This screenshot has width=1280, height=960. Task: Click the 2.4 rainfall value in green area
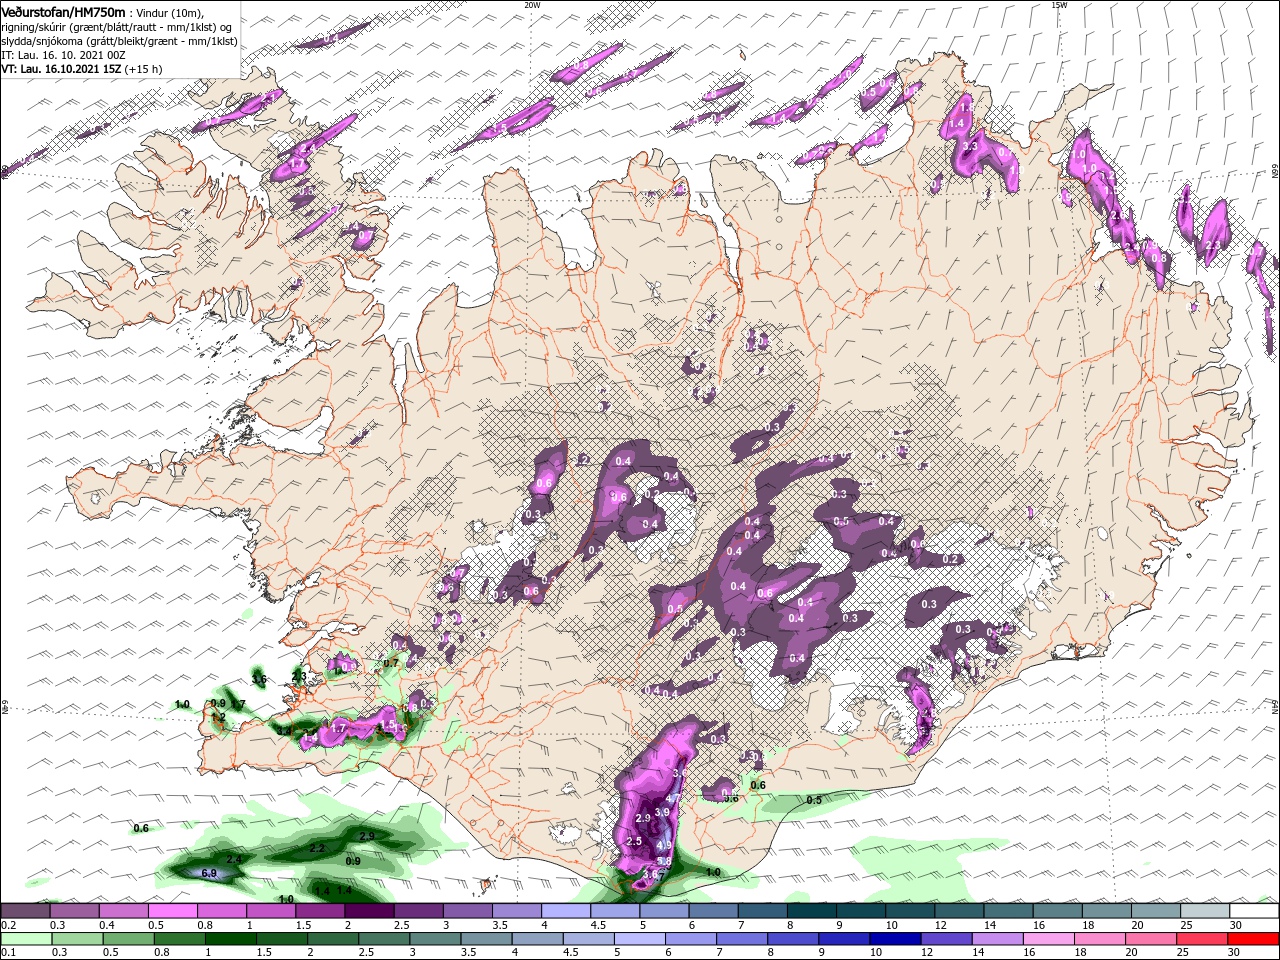pos(235,859)
